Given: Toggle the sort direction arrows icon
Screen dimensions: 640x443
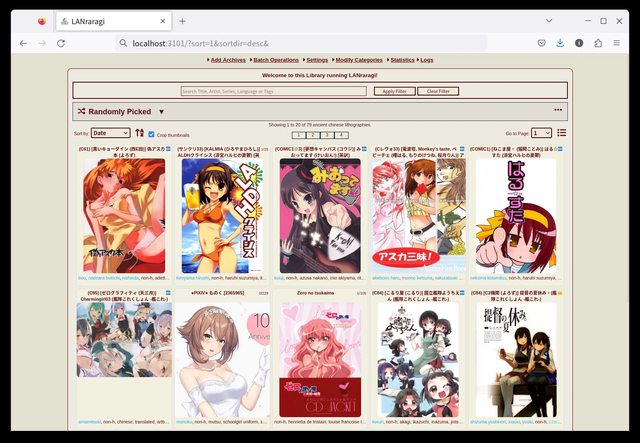Looking at the screenshot, I should click(139, 133).
